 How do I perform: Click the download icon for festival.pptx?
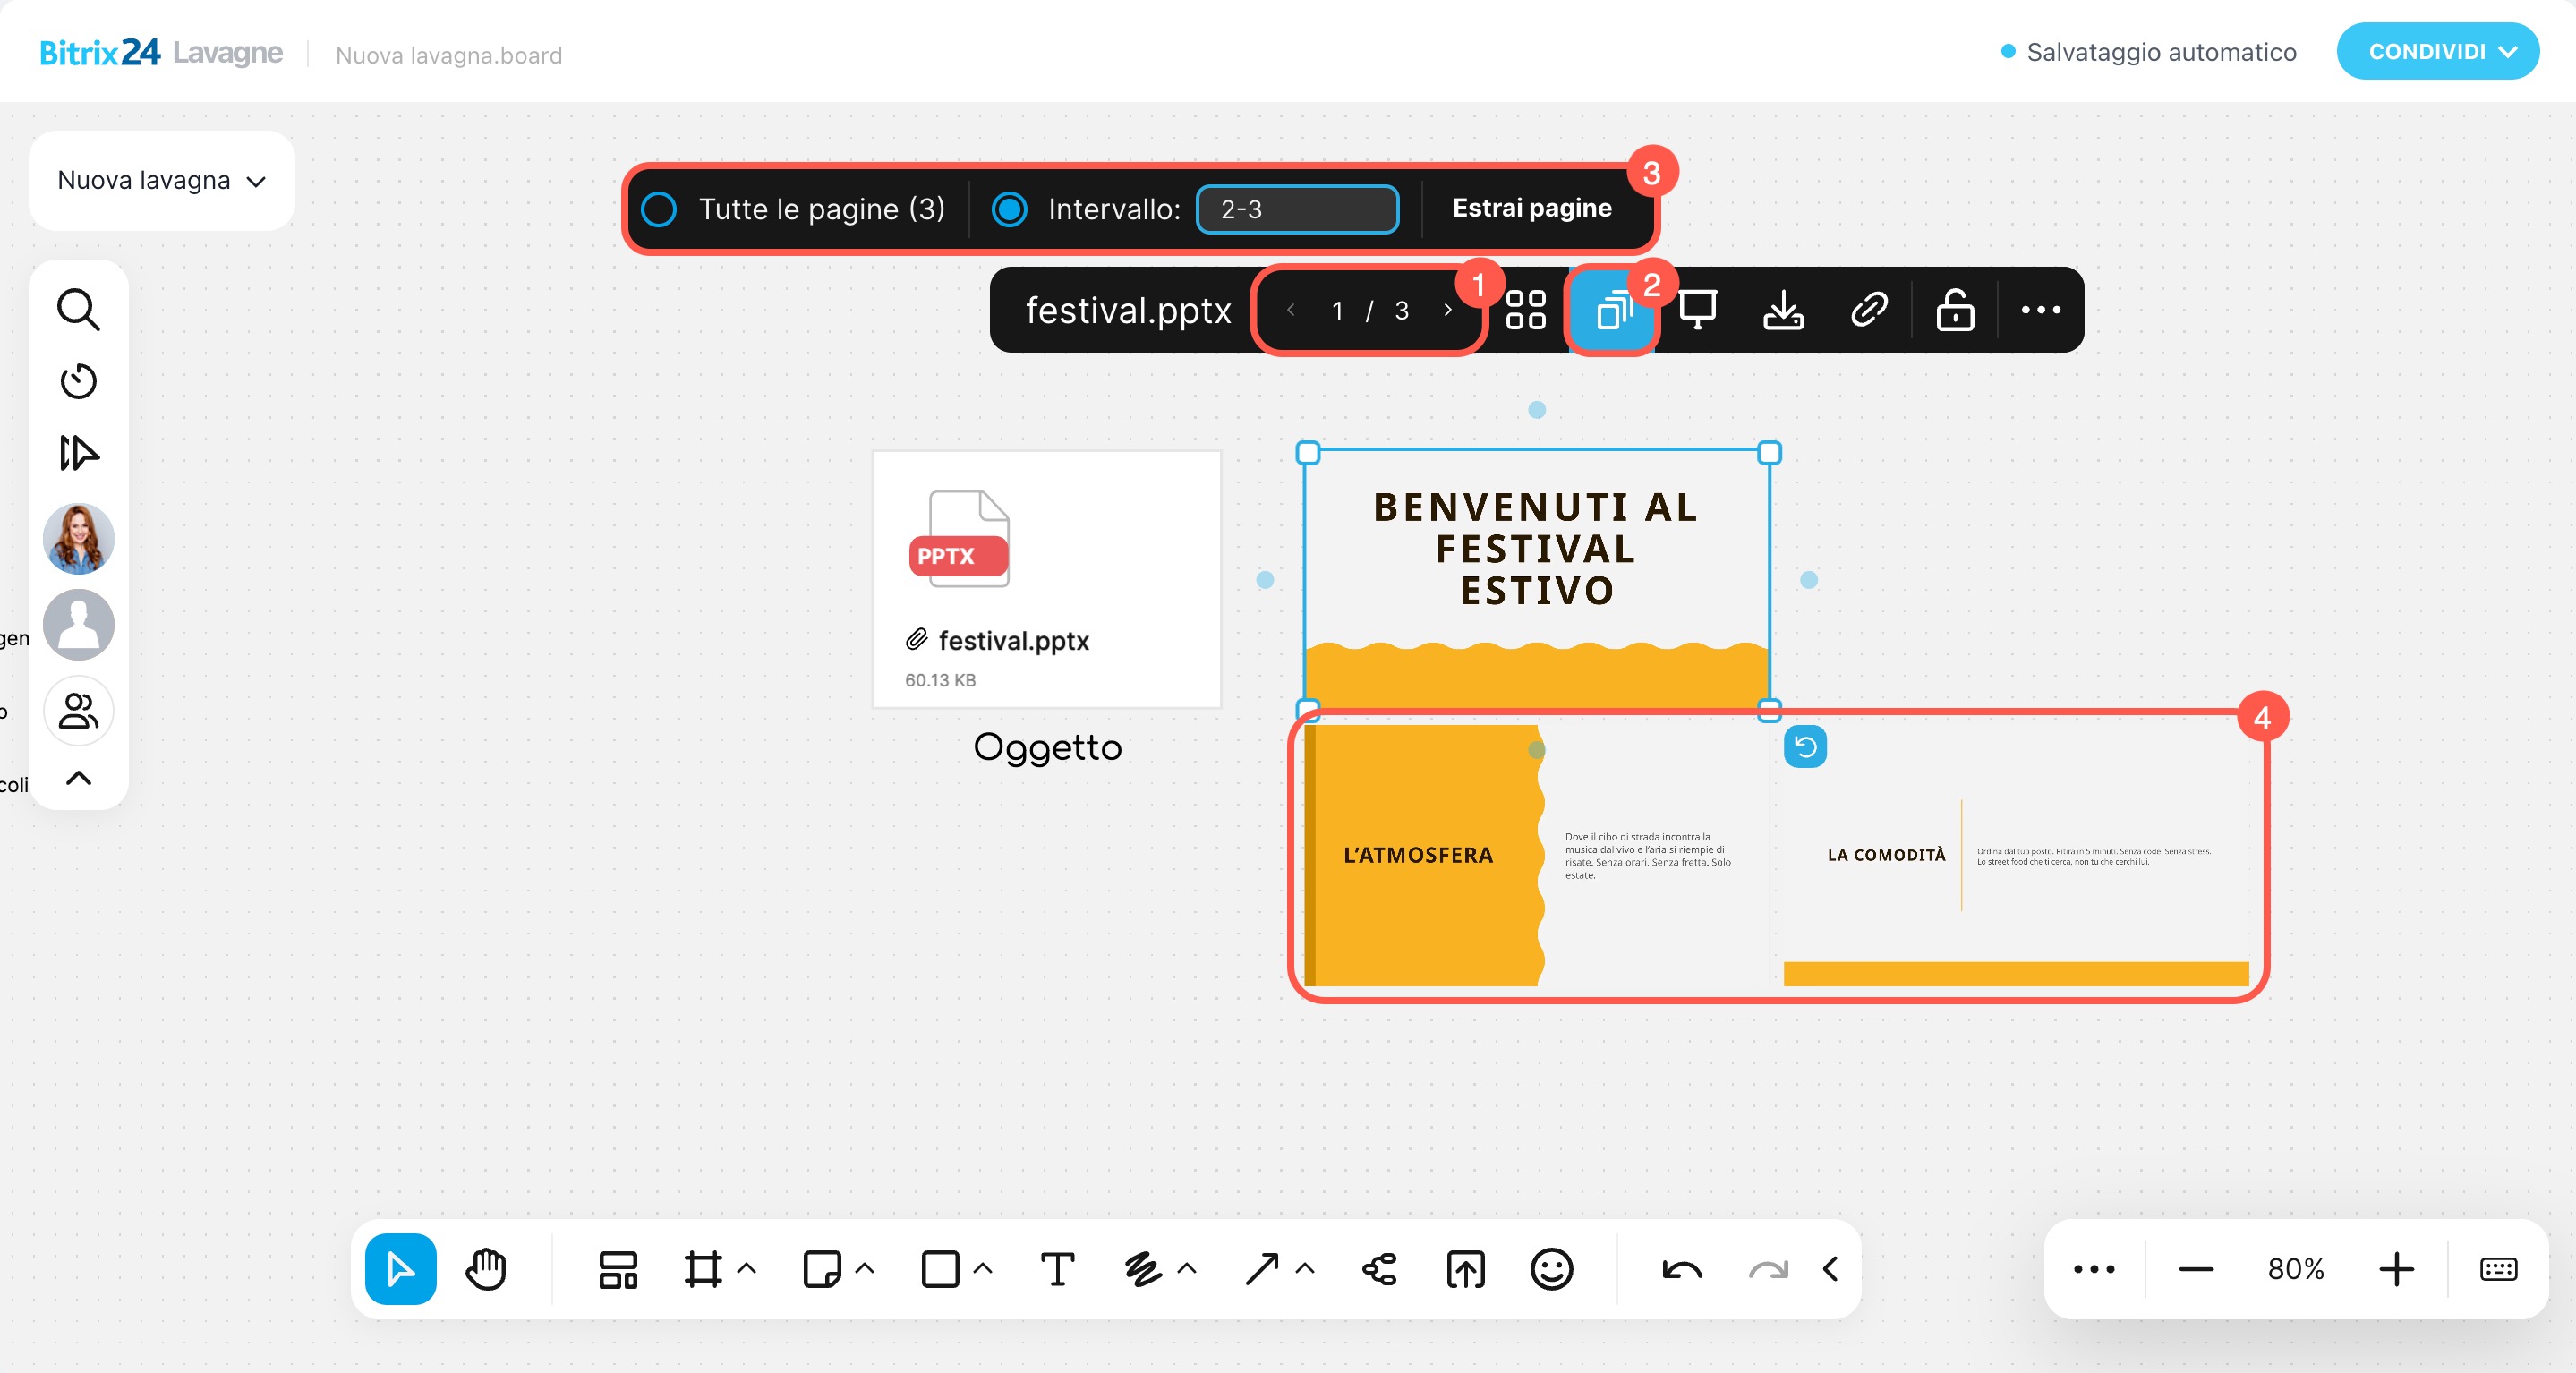coord(1783,310)
